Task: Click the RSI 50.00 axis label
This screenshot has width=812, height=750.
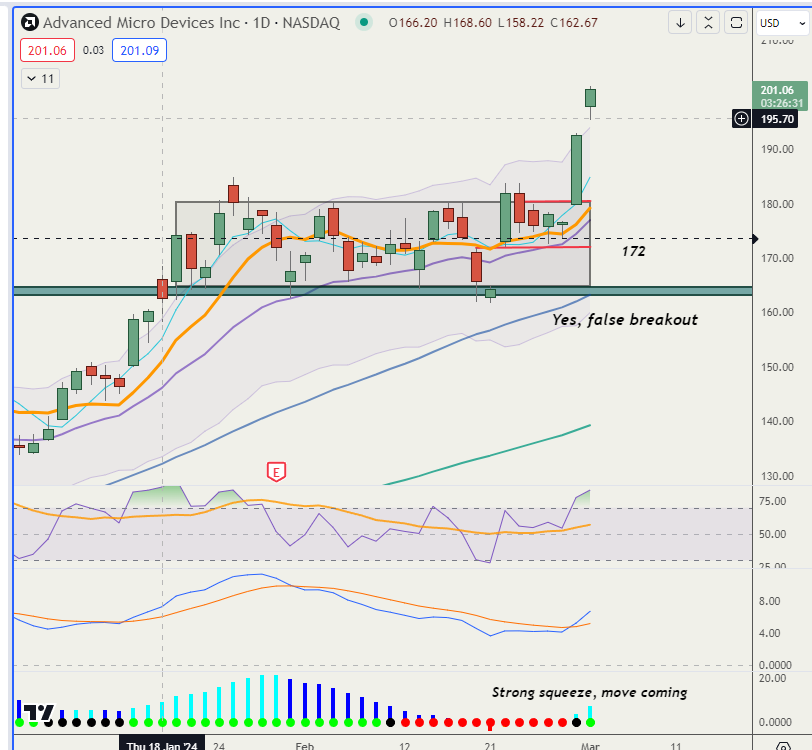Action: (773, 534)
